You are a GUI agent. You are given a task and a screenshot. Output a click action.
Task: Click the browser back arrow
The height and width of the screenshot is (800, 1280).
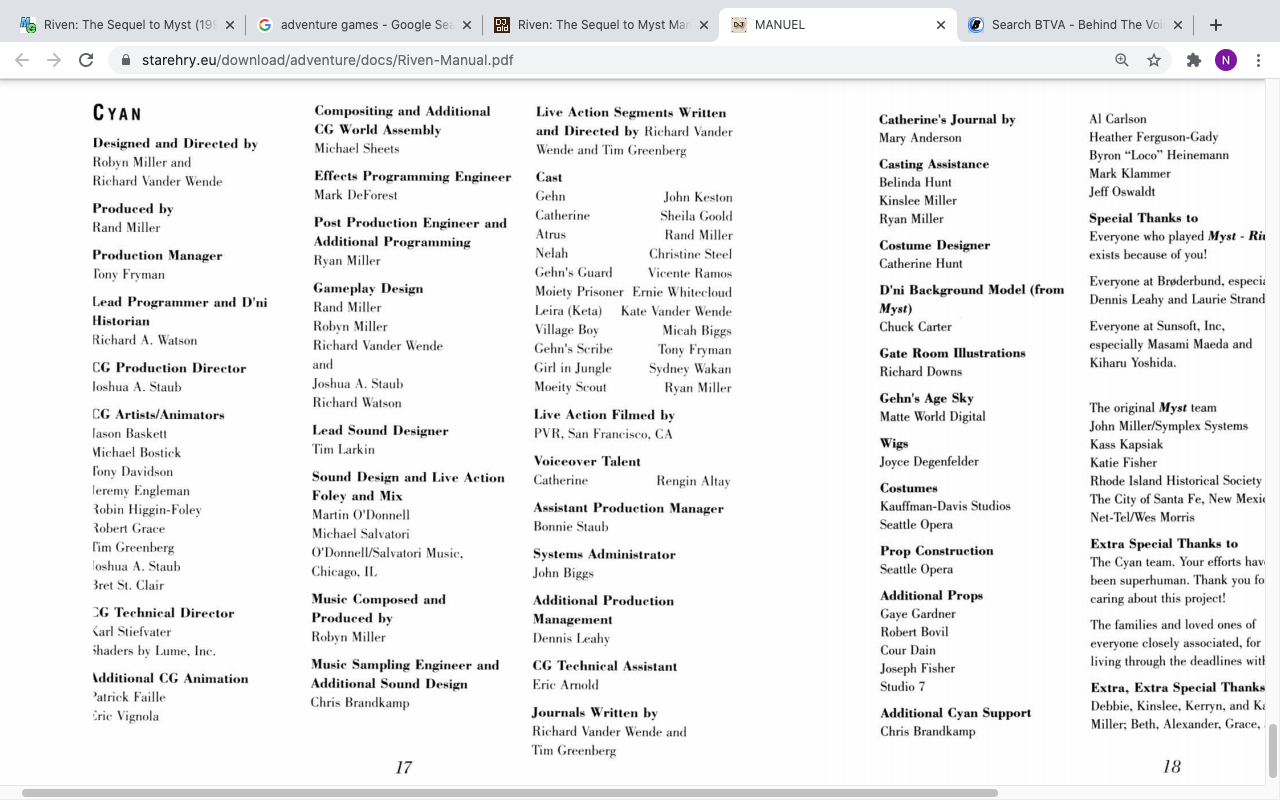(x=22, y=60)
